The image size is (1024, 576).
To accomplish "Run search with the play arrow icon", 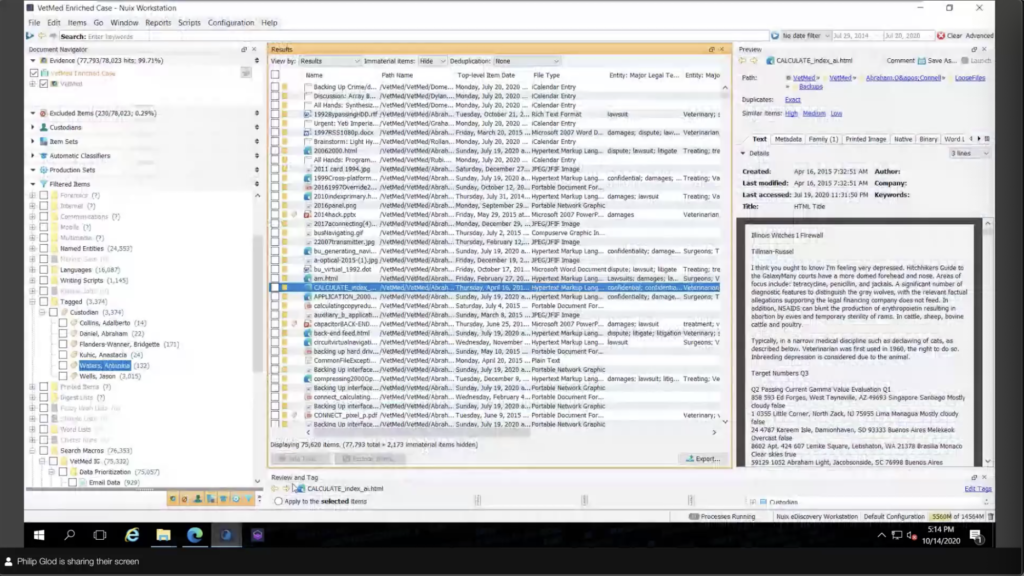I will click(x=30, y=36).
